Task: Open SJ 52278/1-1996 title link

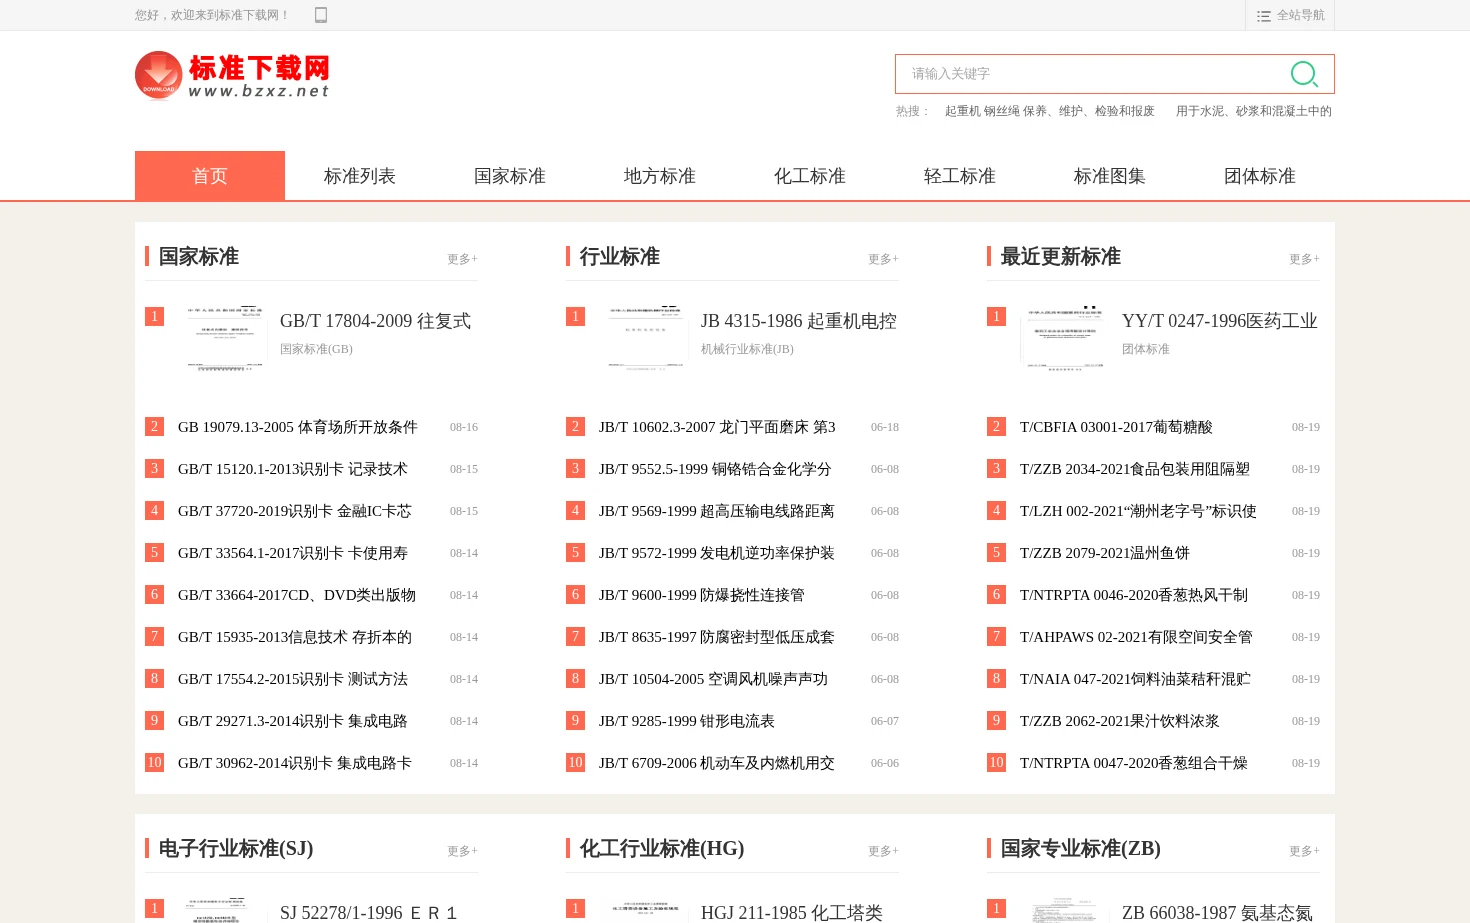Action: (x=368, y=912)
